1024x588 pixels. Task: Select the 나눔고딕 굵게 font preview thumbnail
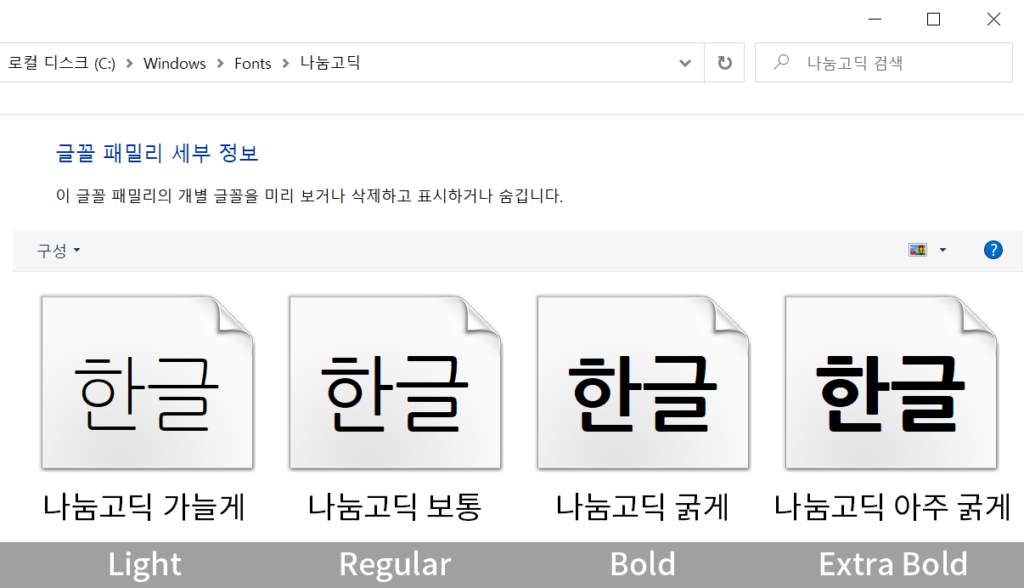642,383
